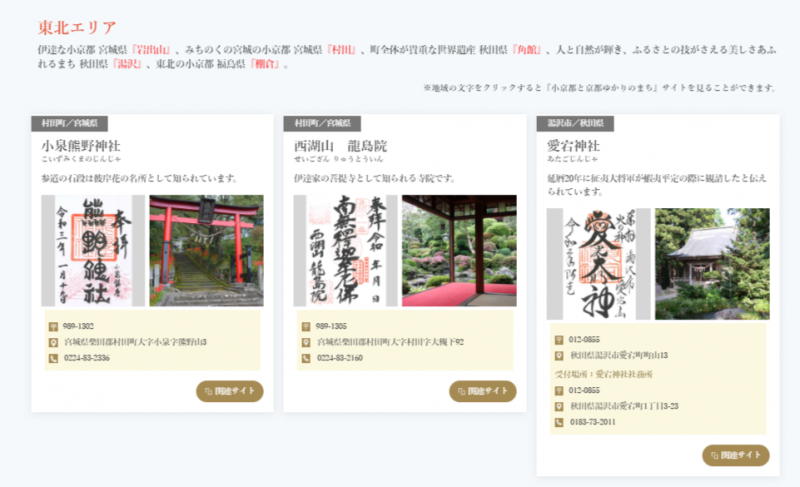
Task: Click map pin icon in 小泉熊野神社 card
Action: (x=53, y=342)
